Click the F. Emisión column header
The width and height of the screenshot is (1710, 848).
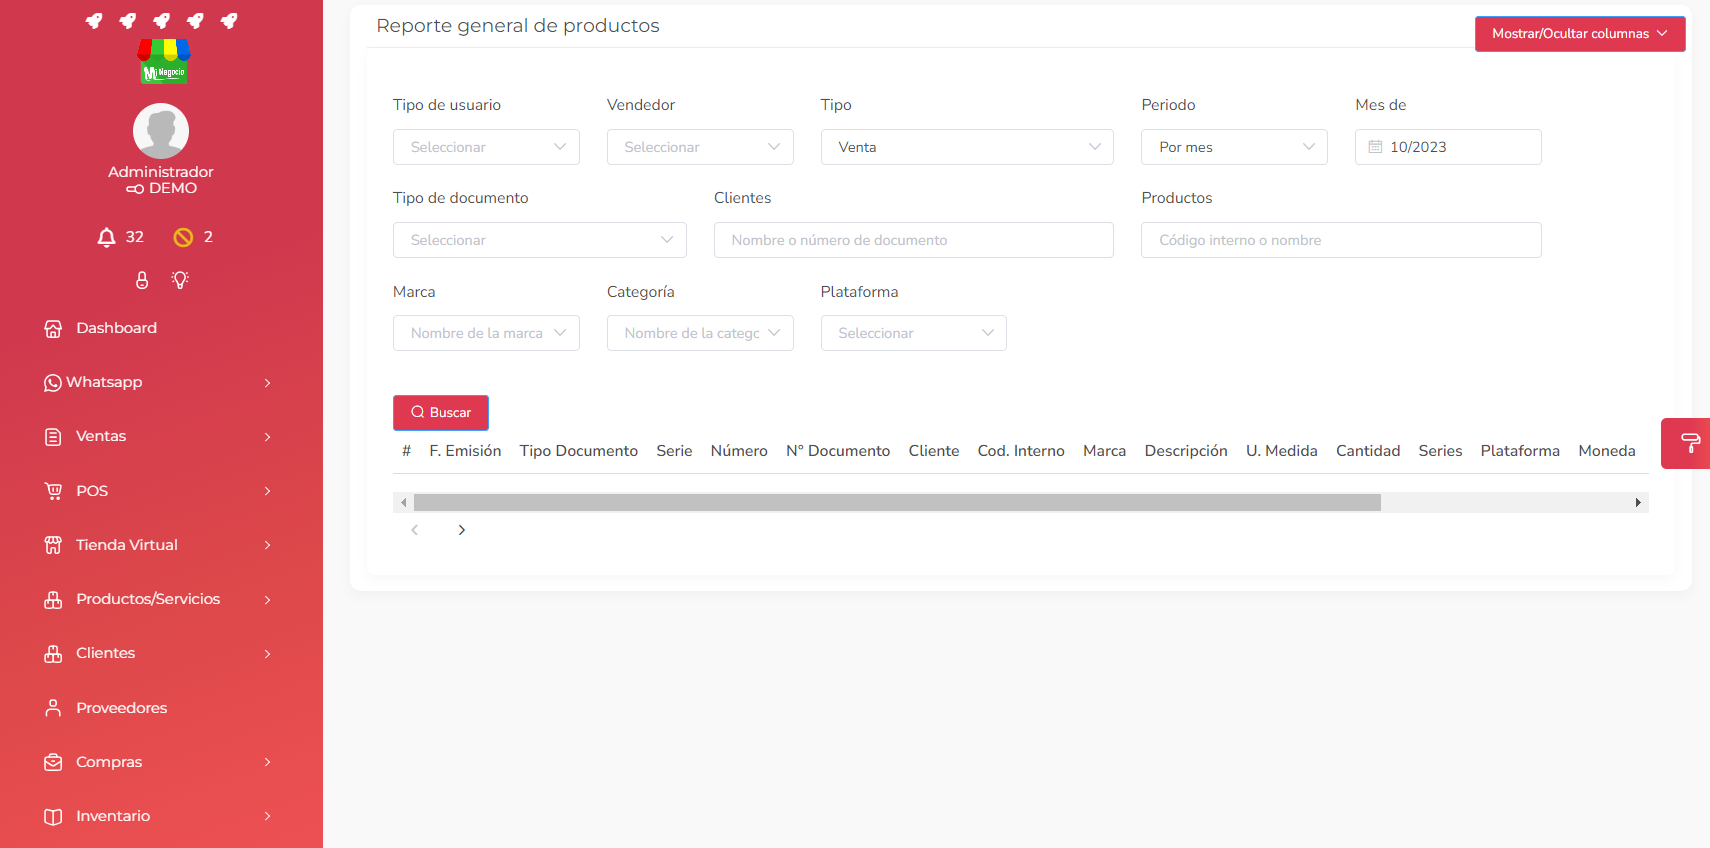coord(465,451)
